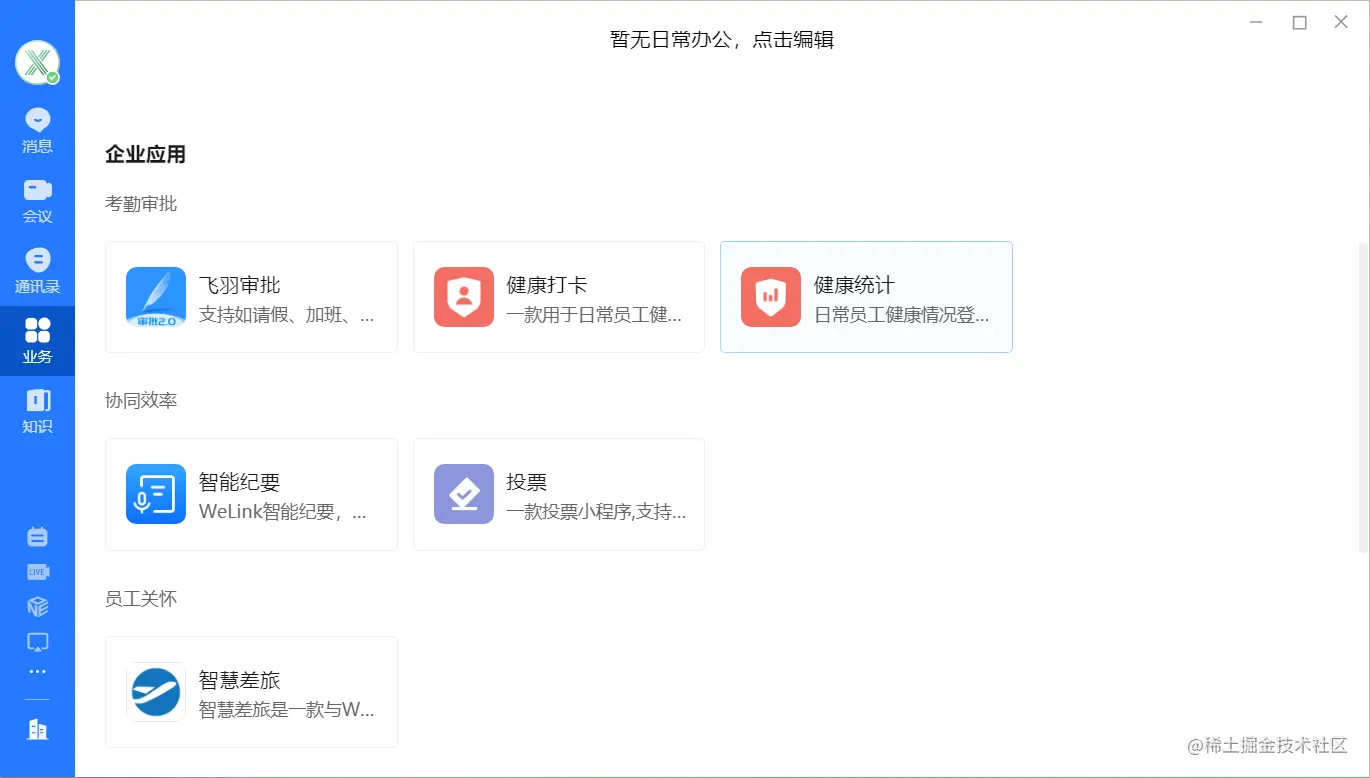Open the screen projection icon in sidebar
The width and height of the screenshot is (1370, 778).
pos(37,641)
